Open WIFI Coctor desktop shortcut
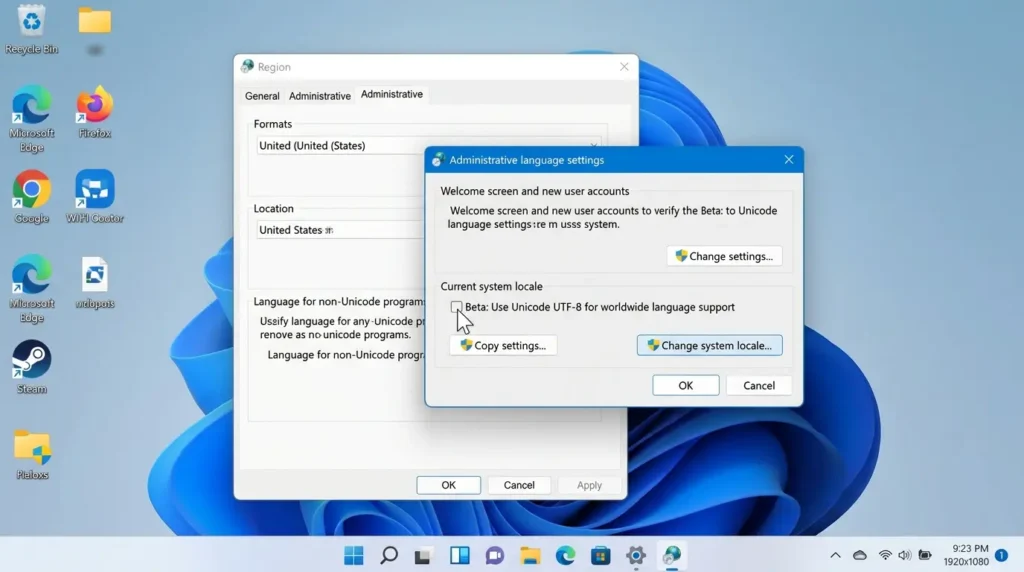The height and width of the screenshot is (572, 1024). (x=95, y=197)
